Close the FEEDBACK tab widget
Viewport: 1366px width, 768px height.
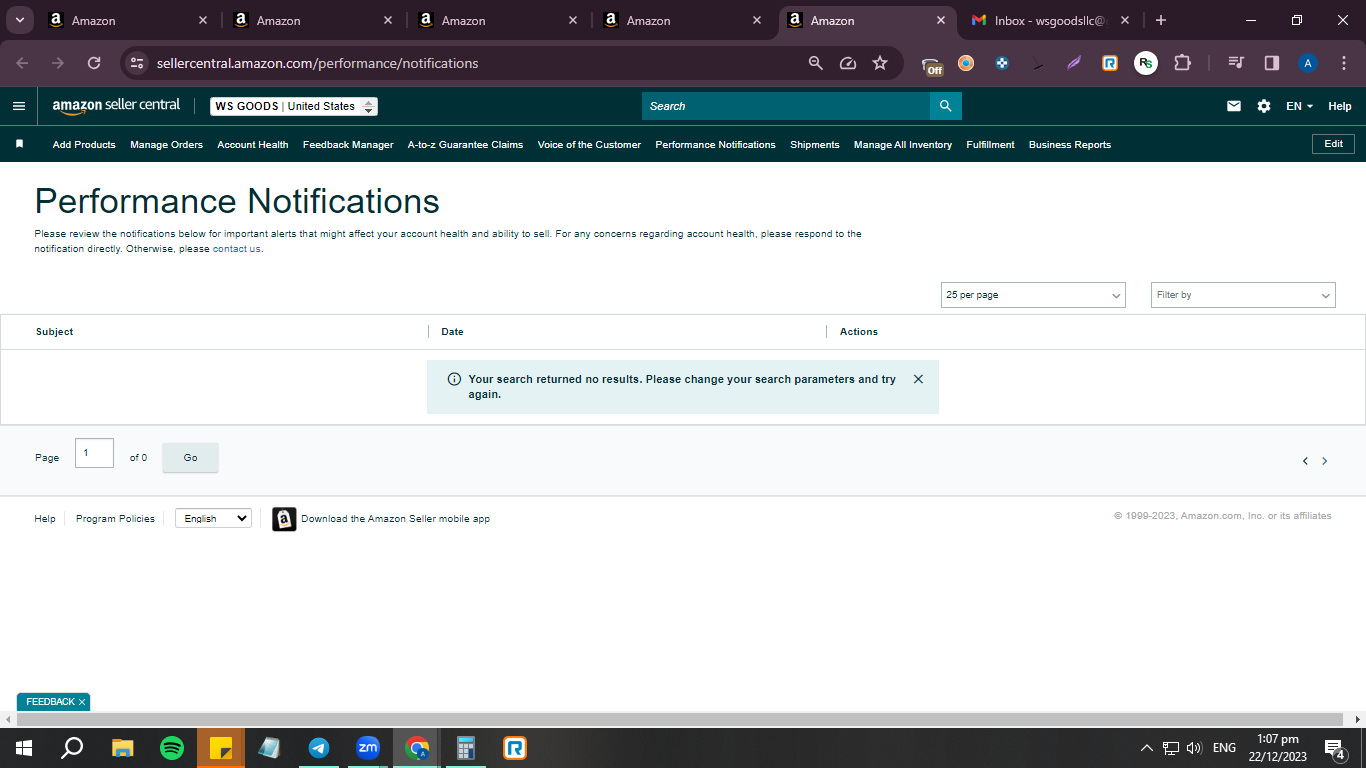[x=82, y=702]
